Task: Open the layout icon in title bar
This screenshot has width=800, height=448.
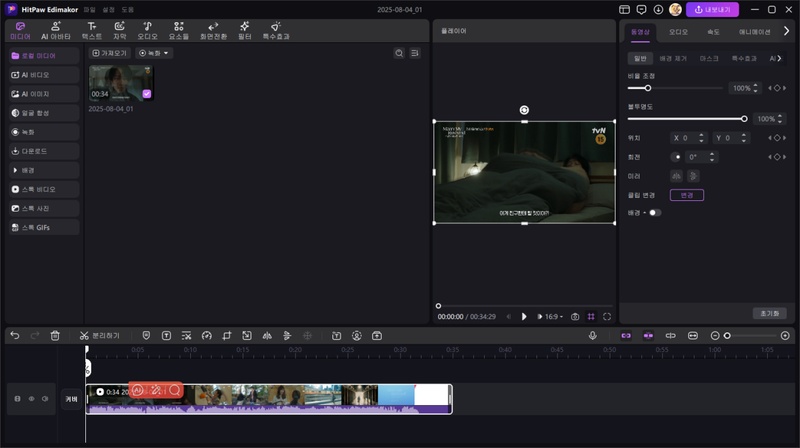Action: pyautogui.click(x=624, y=10)
